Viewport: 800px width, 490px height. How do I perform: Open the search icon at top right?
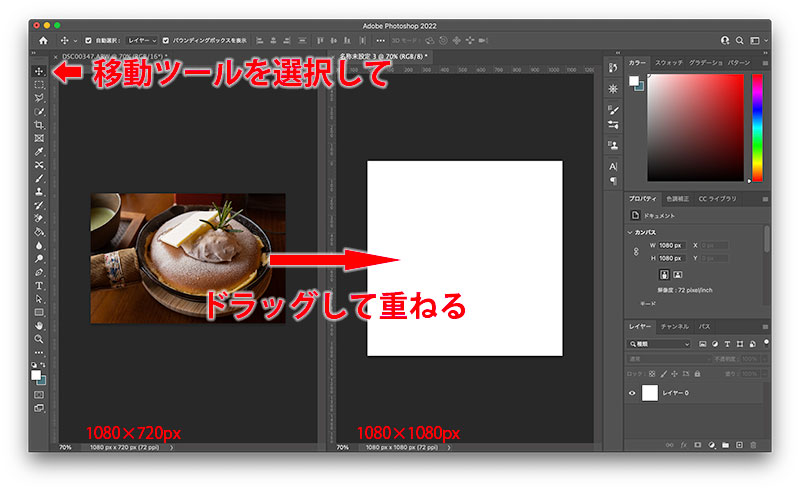pos(739,40)
